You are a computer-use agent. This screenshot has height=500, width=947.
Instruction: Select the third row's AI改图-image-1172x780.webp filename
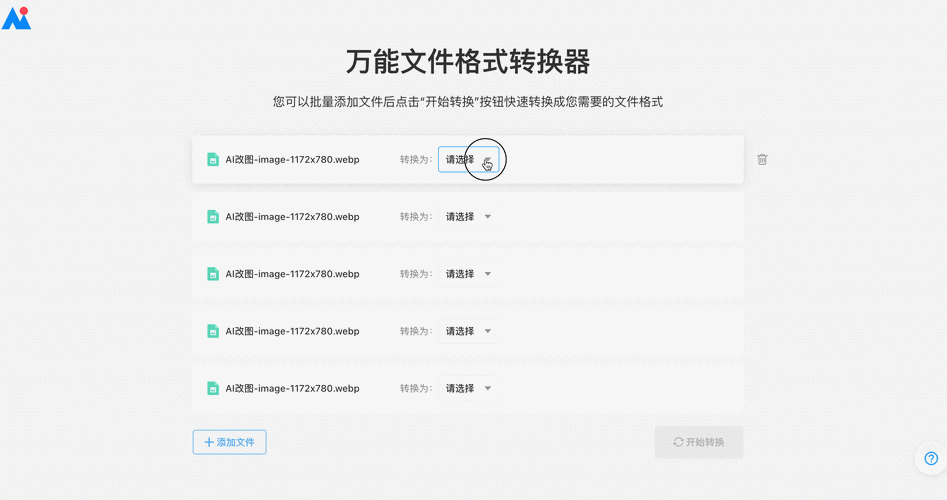[x=292, y=274]
